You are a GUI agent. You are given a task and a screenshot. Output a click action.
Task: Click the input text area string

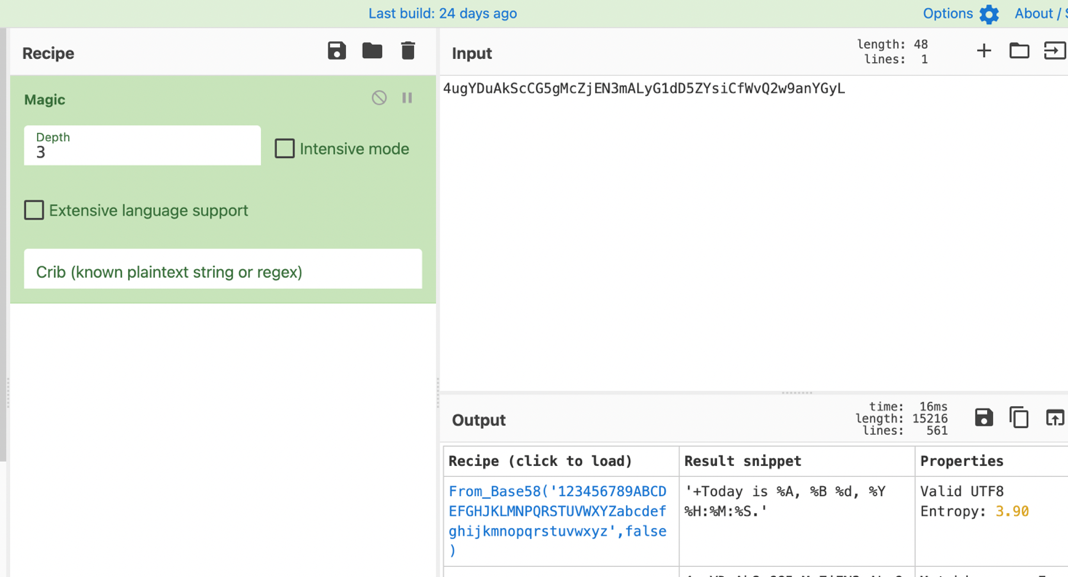click(x=644, y=89)
